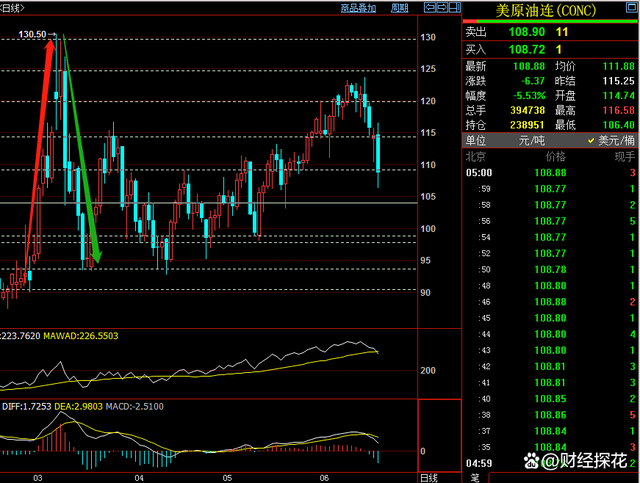Click the 价格 column header
The image size is (640, 483).
556,157
